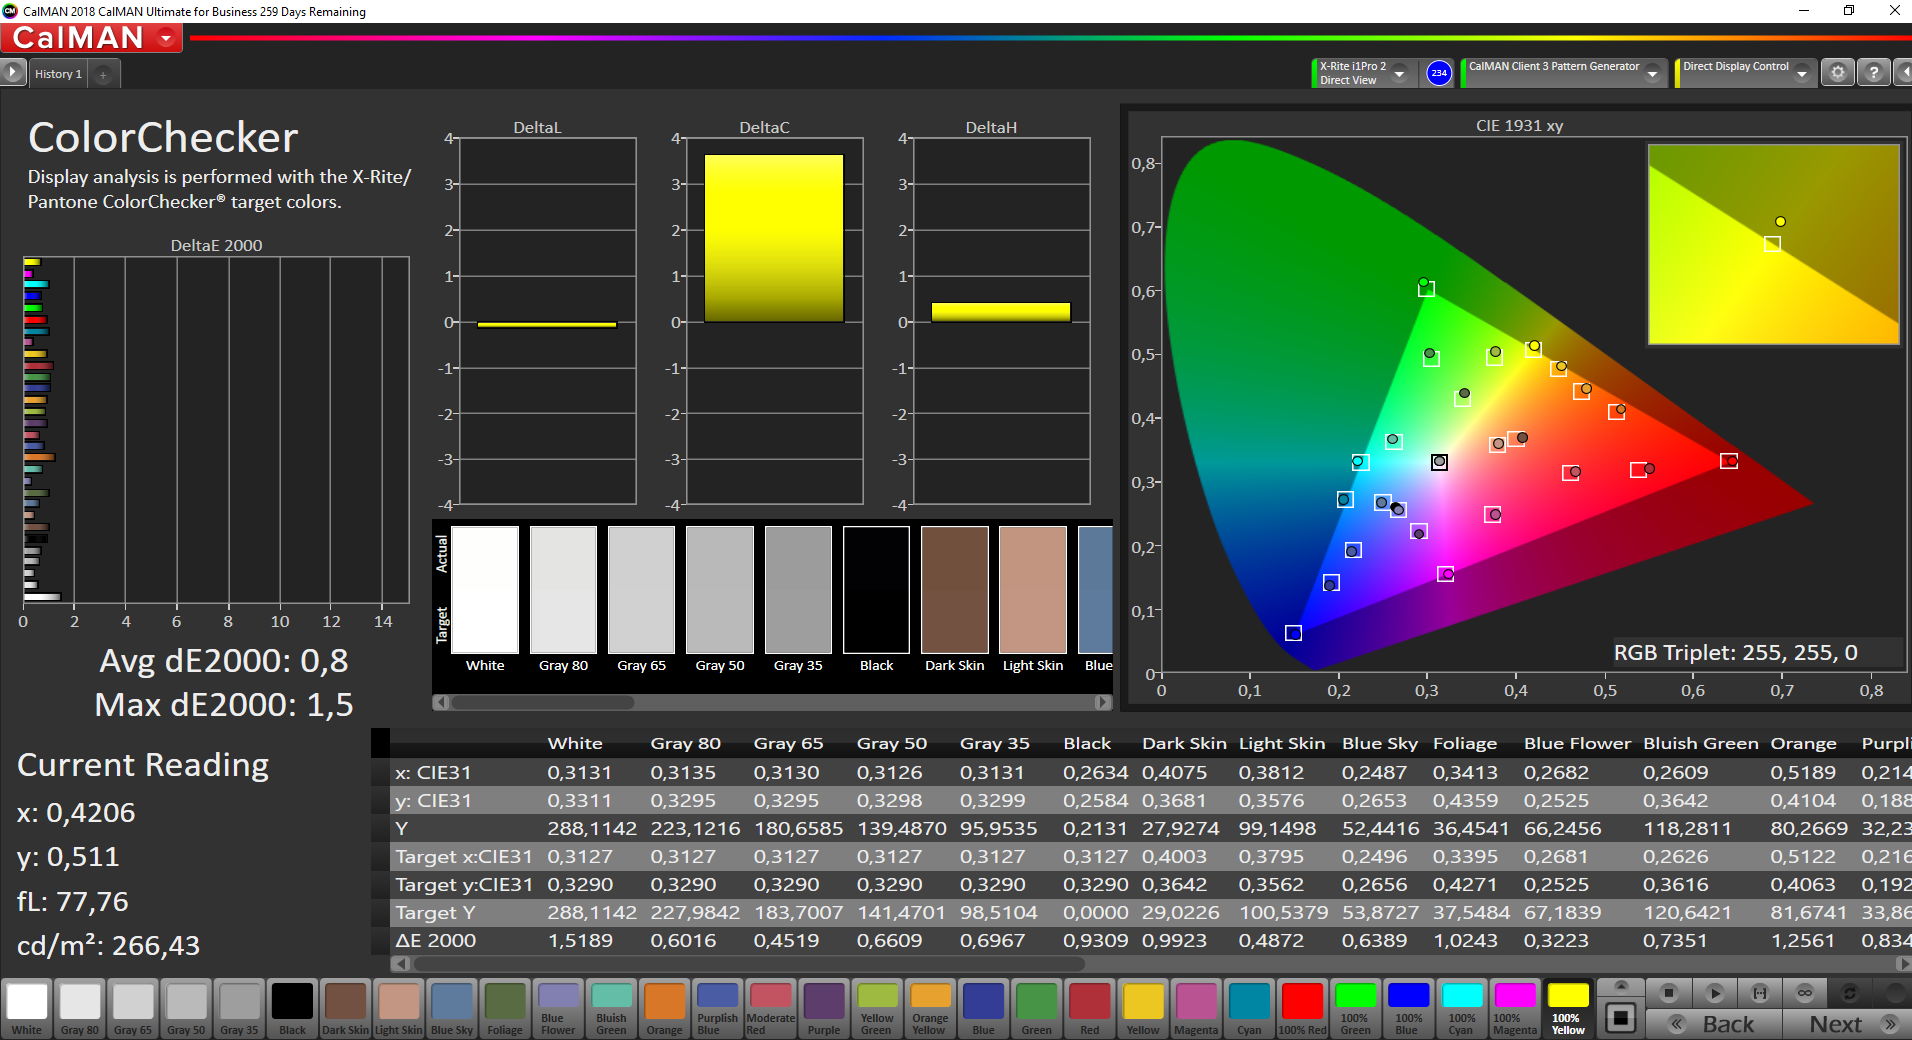Select the Orange Yellow patch swatch
Screen dimensions: 1912x1040
tap(930, 1008)
